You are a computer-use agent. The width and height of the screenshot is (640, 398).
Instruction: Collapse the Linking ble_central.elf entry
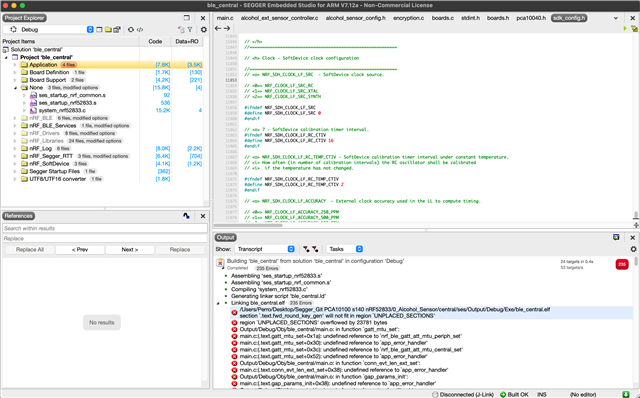click(x=218, y=303)
